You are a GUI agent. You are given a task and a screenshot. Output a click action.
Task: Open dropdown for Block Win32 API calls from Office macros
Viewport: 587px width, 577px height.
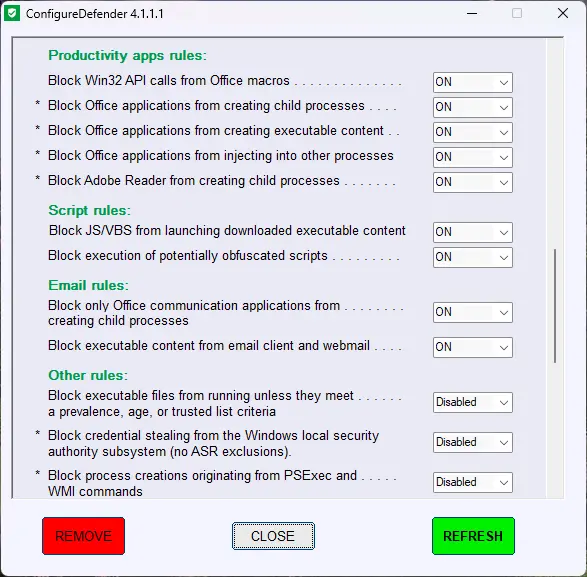472,82
